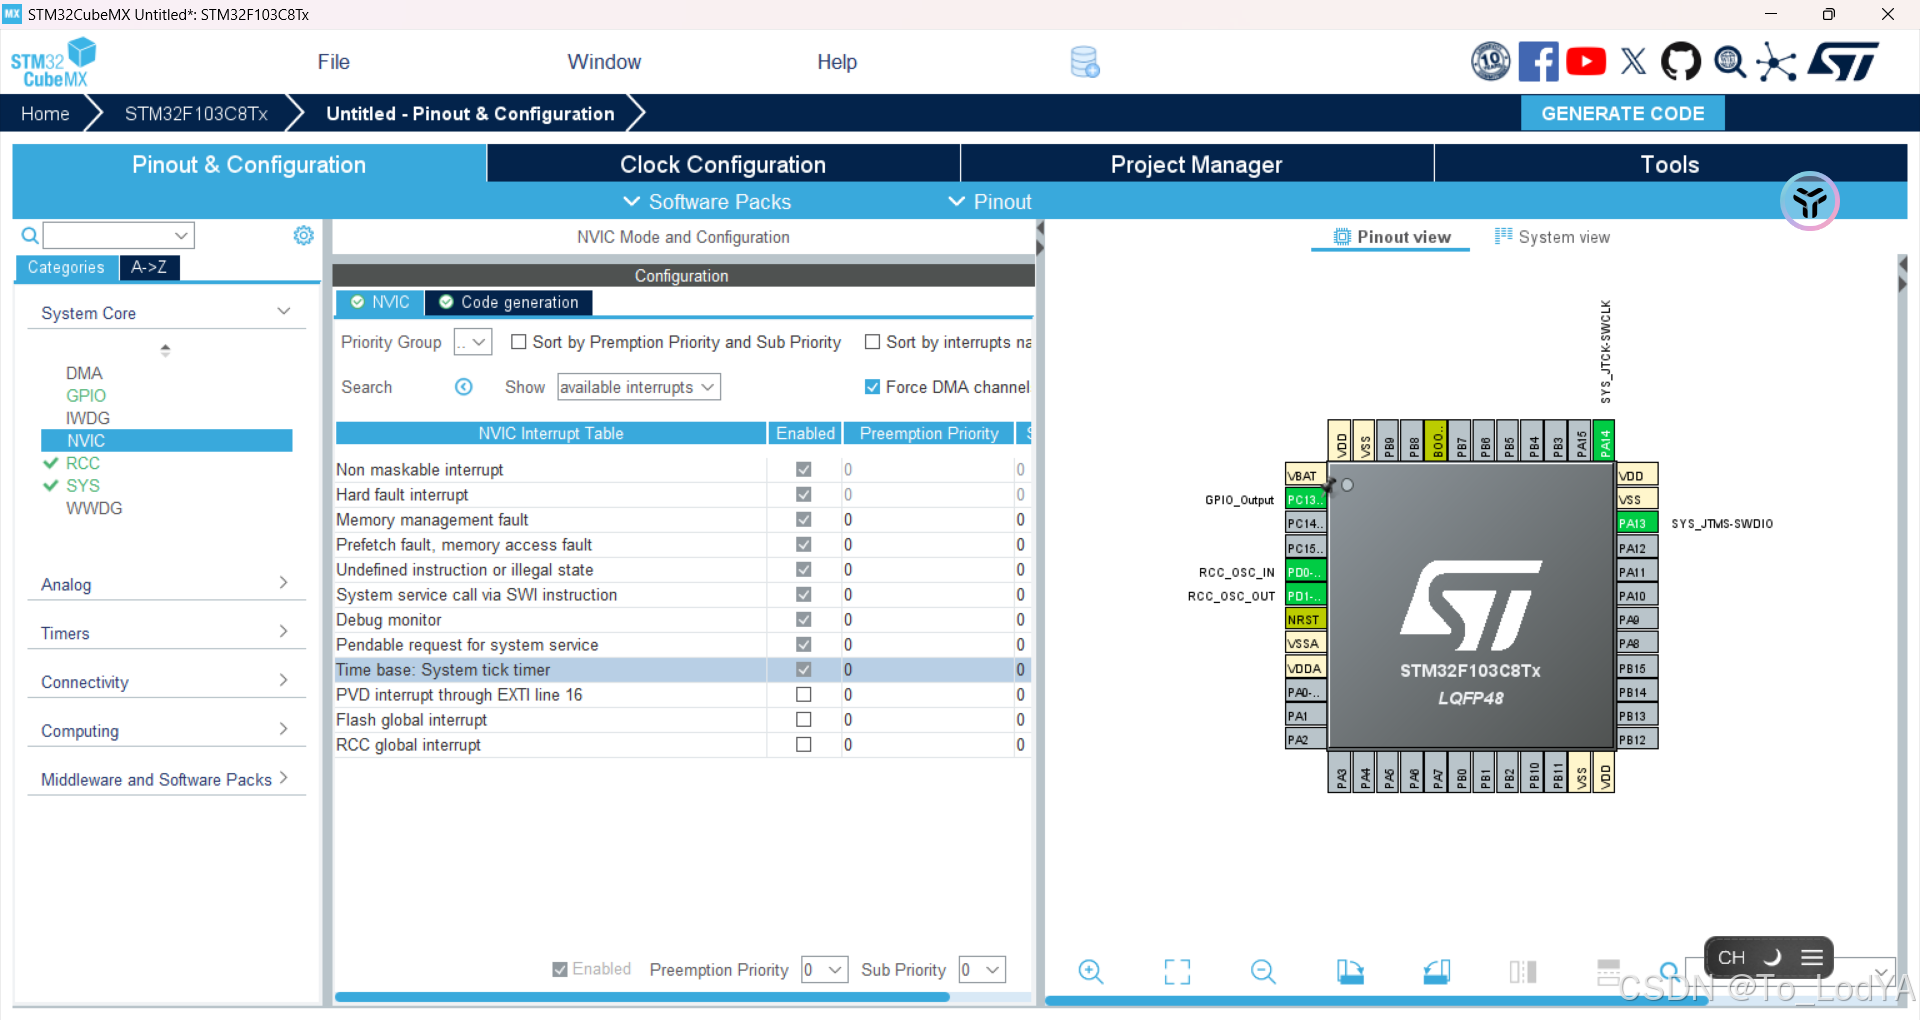Open the GitHub icon link
This screenshot has width=1920, height=1020.
1681,62
